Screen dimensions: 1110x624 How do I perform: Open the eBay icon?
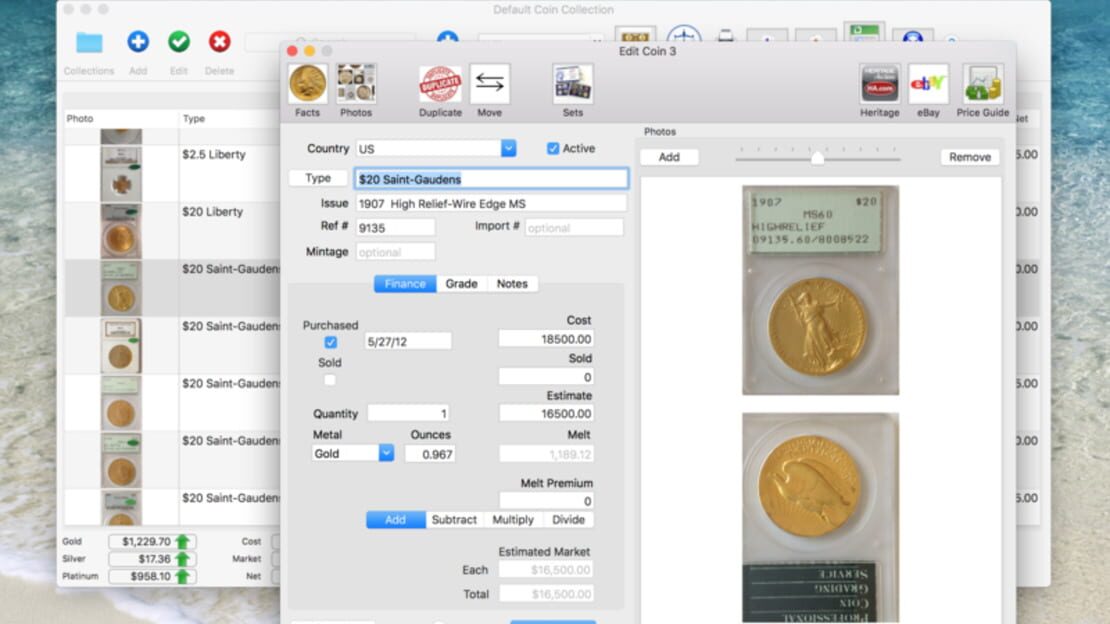pyautogui.click(x=928, y=84)
